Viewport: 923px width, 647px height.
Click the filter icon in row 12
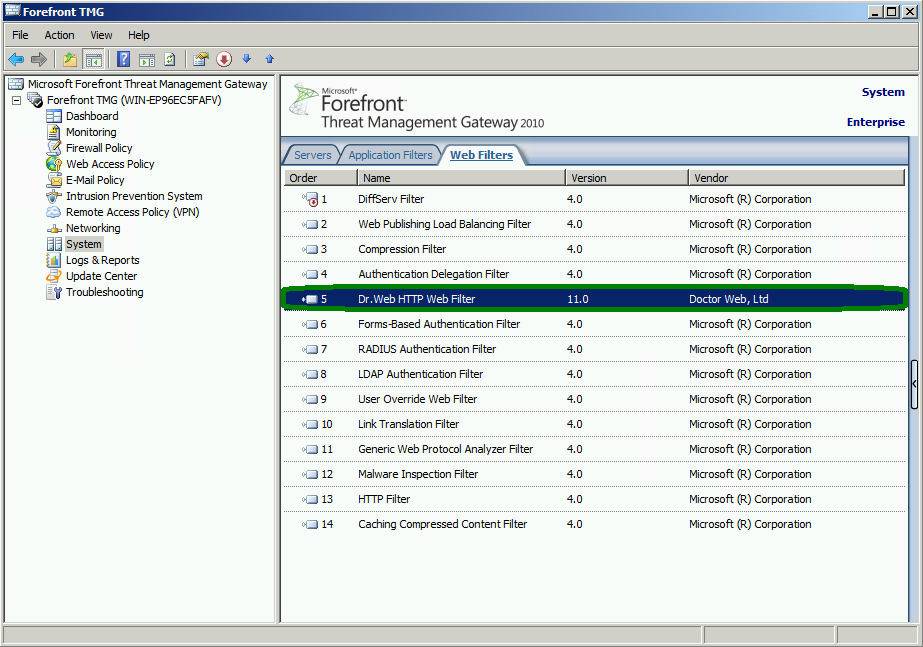click(310, 475)
